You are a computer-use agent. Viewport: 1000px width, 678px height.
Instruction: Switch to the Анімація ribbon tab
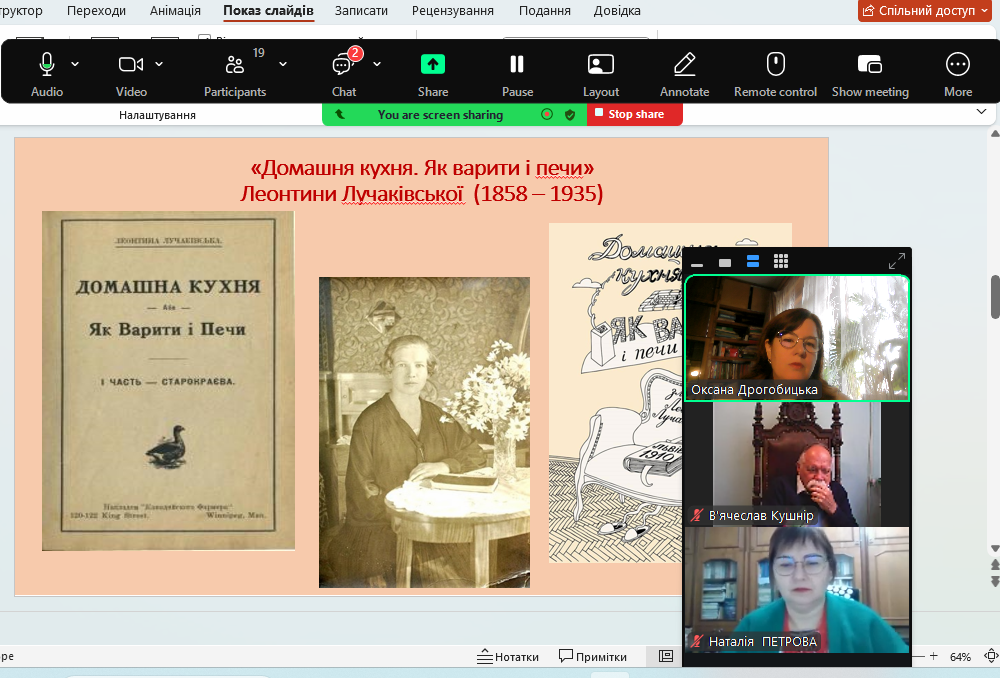coord(175,11)
